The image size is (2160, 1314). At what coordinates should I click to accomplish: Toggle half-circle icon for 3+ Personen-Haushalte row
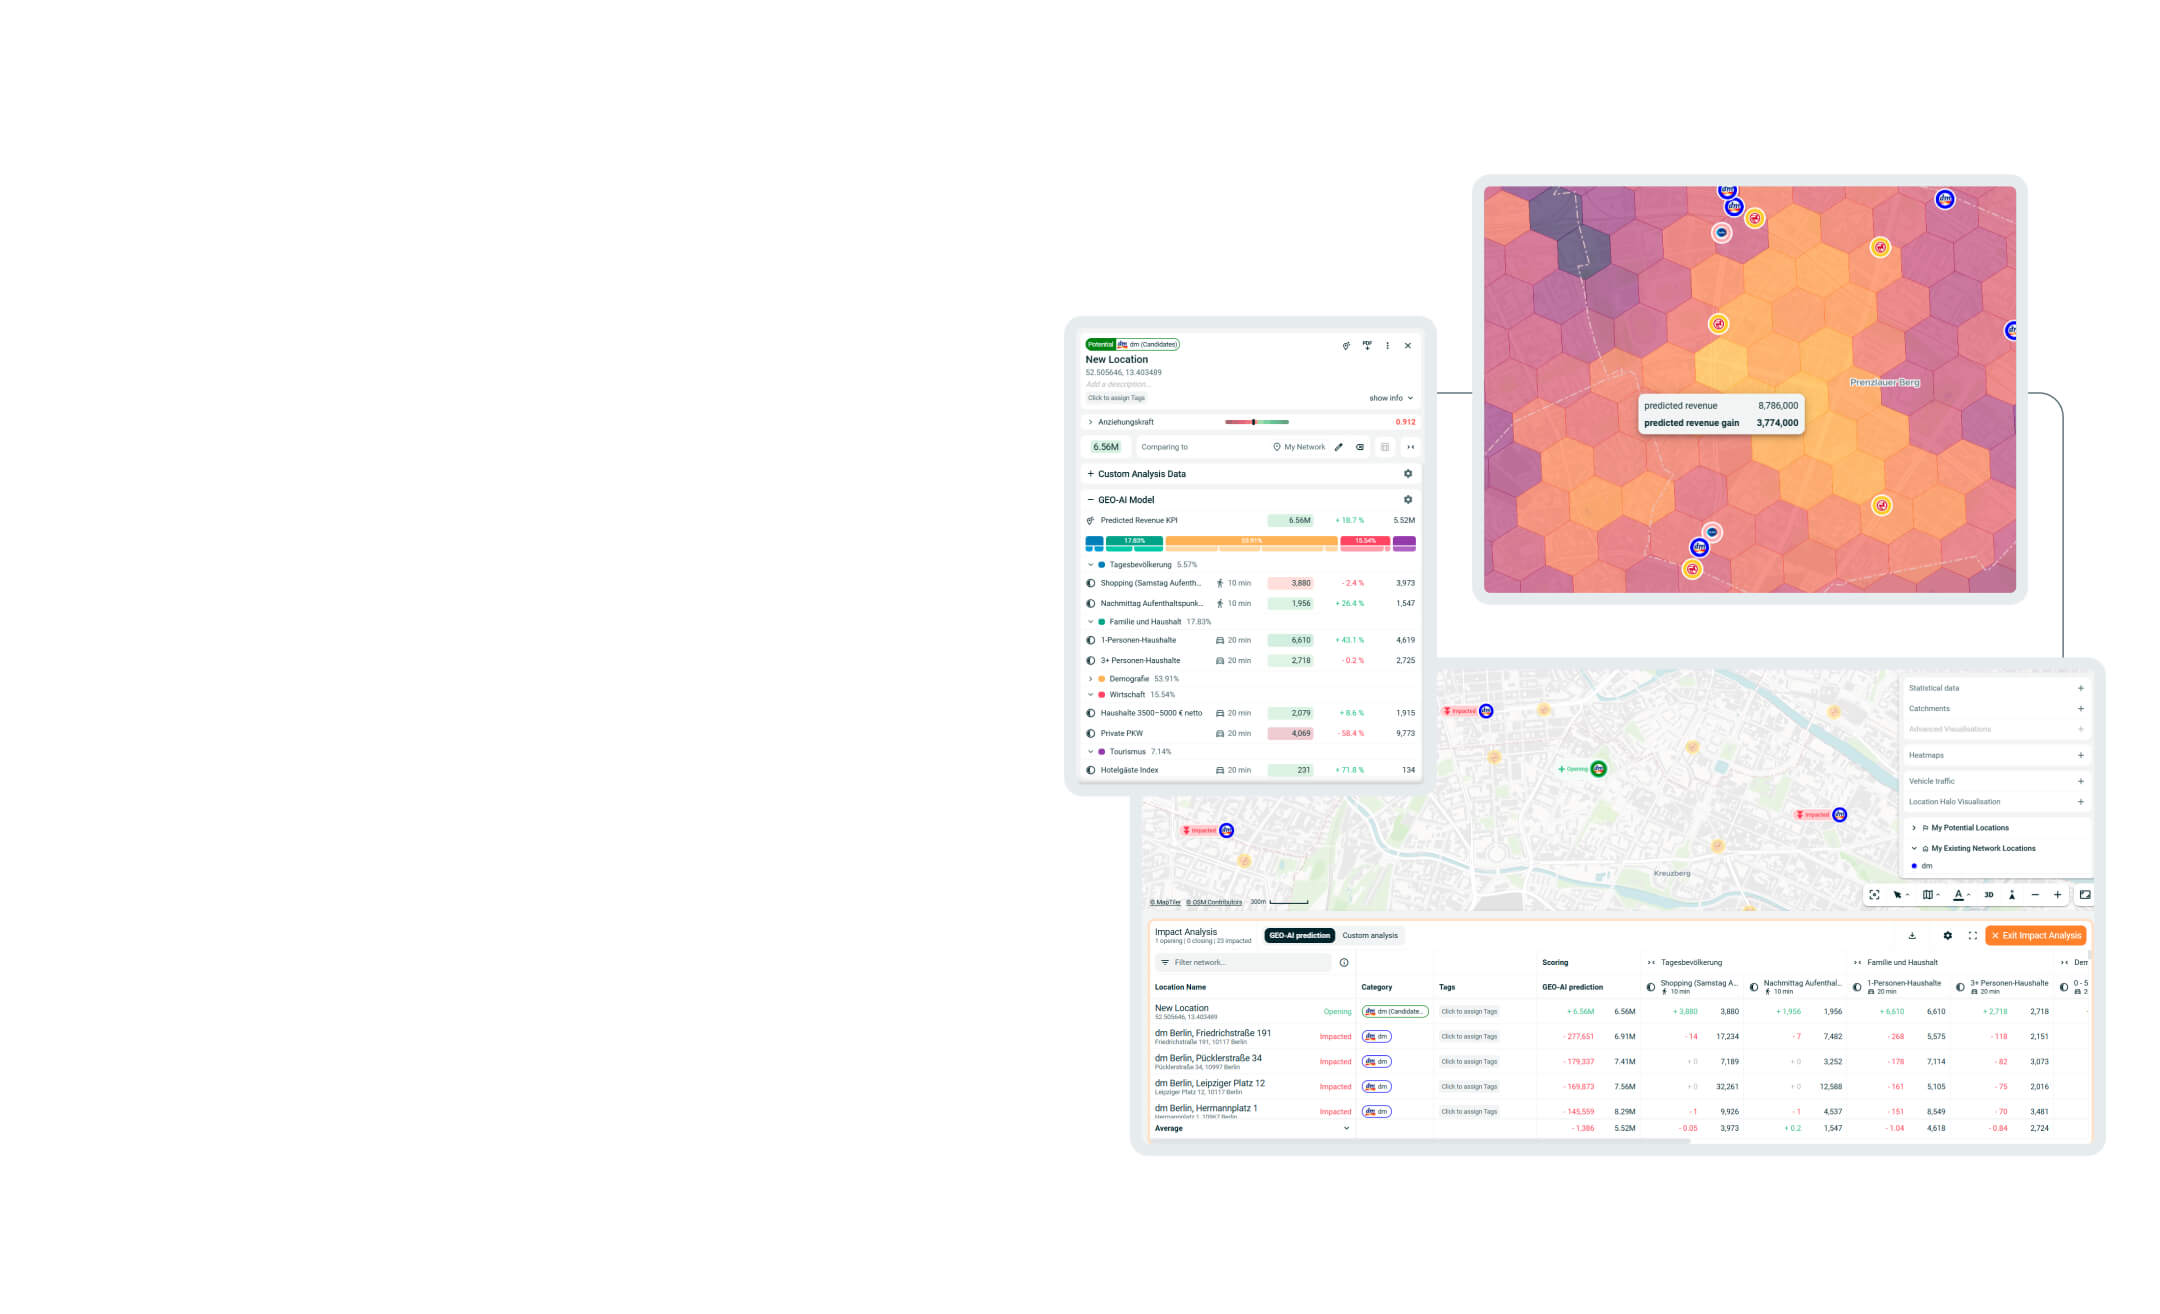[x=1091, y=660]
